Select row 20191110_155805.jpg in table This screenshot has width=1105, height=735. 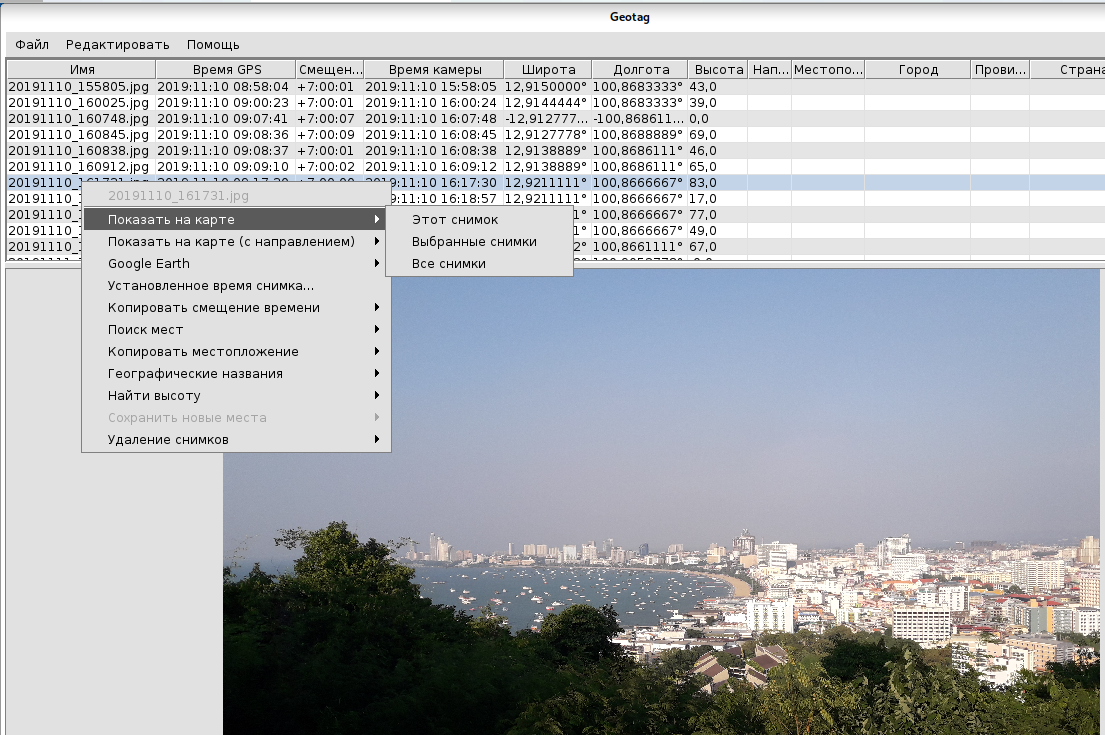click(x=78, y=87)
